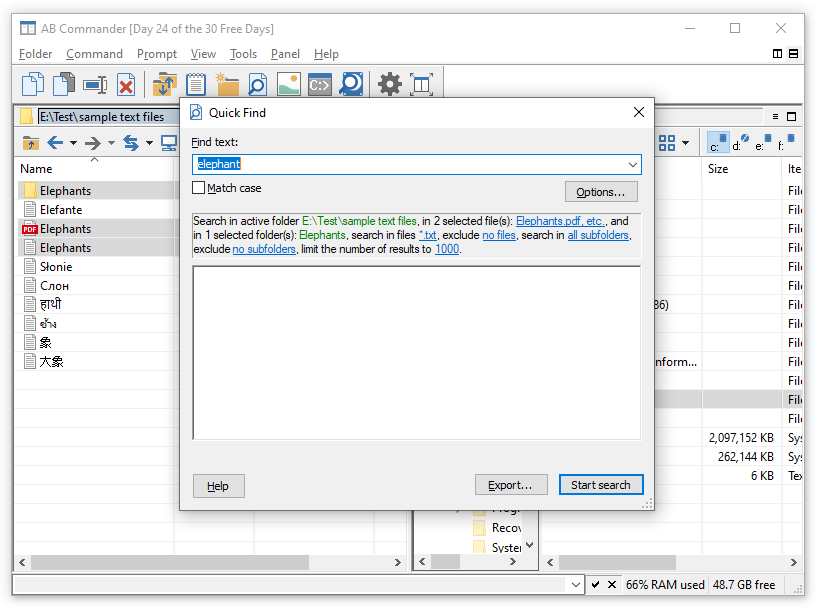This screenshot has width=820, height=611.
Task: Click the Start search button
Action: (601, 485)
